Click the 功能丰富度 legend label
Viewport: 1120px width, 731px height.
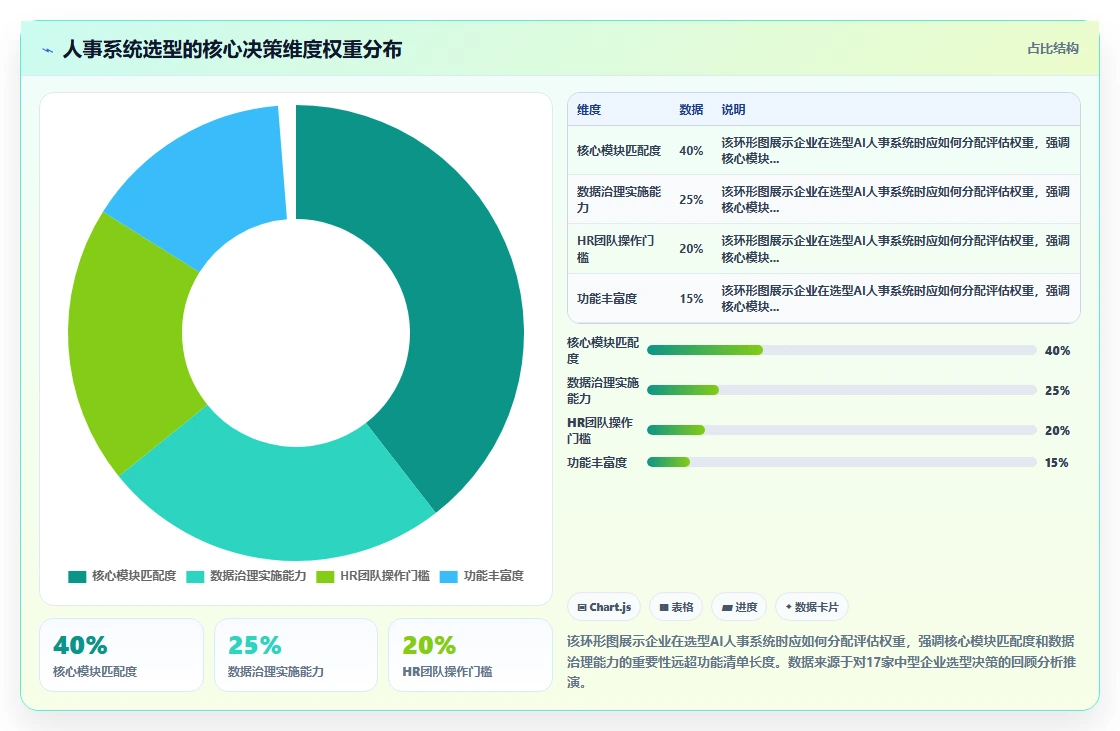494,576
